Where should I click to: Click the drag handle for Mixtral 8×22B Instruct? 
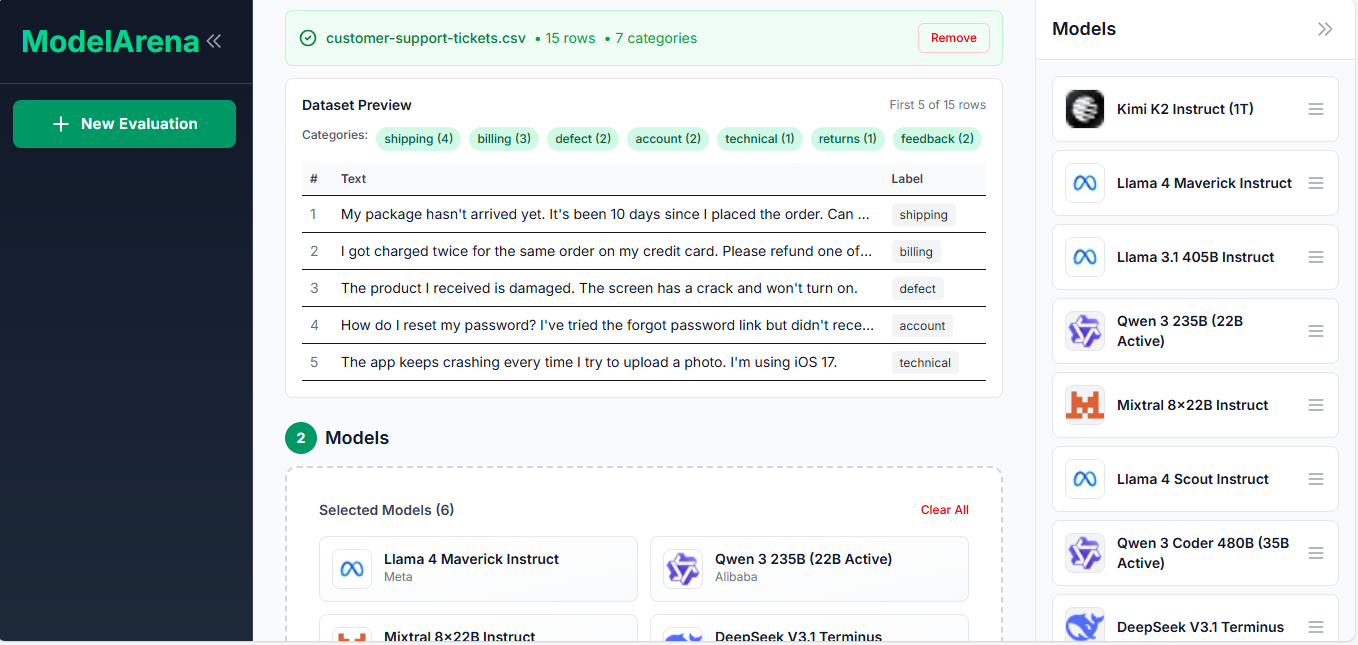tap(1316, 405)
